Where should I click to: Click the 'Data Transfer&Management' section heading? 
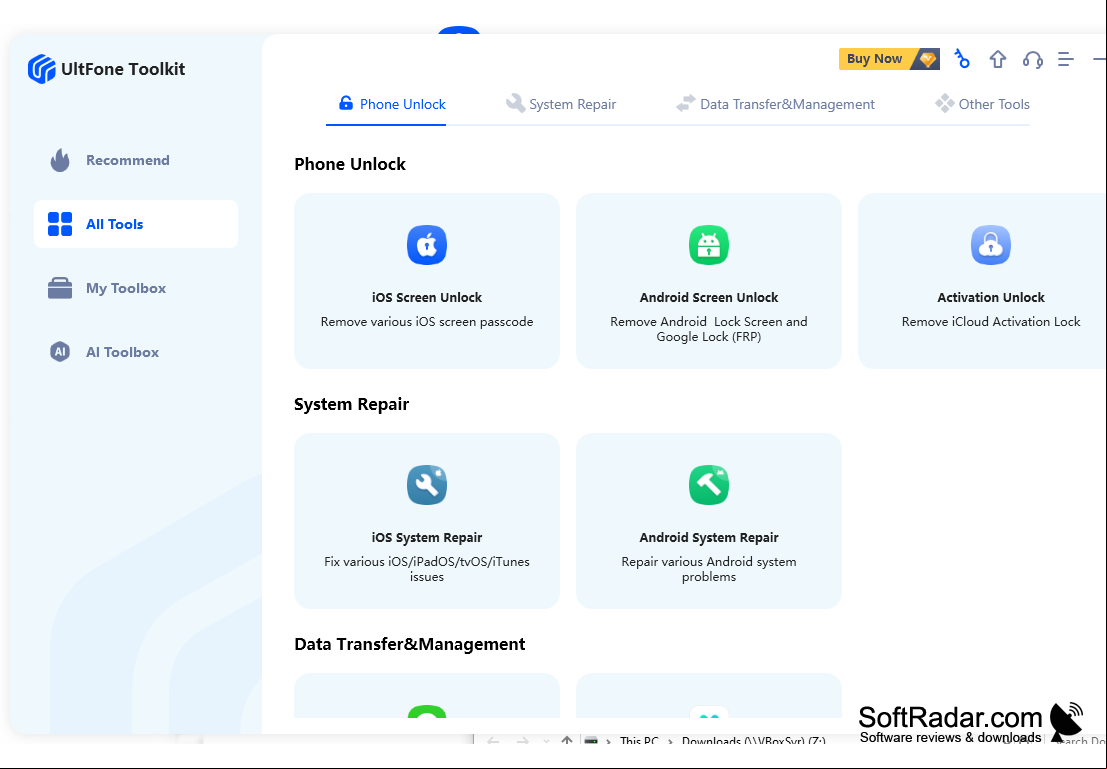[409, 644]
